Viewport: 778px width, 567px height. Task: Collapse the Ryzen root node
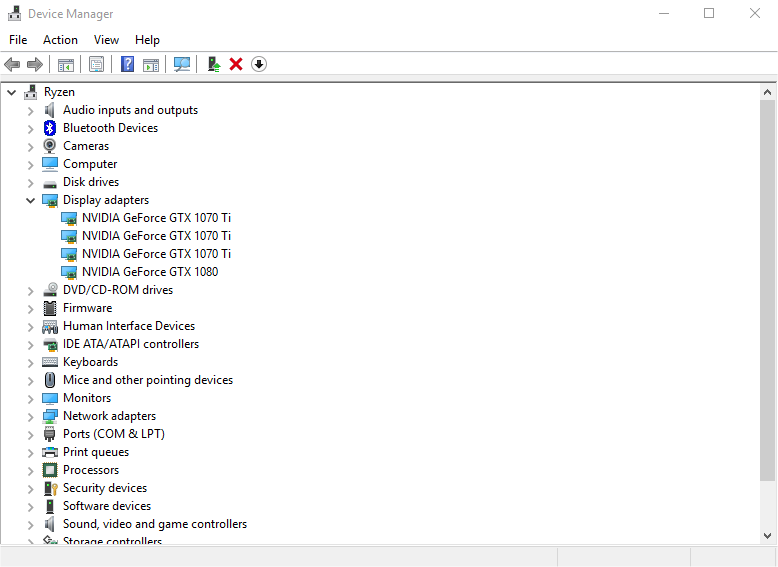pyautogui.click(x=12, y=92)
